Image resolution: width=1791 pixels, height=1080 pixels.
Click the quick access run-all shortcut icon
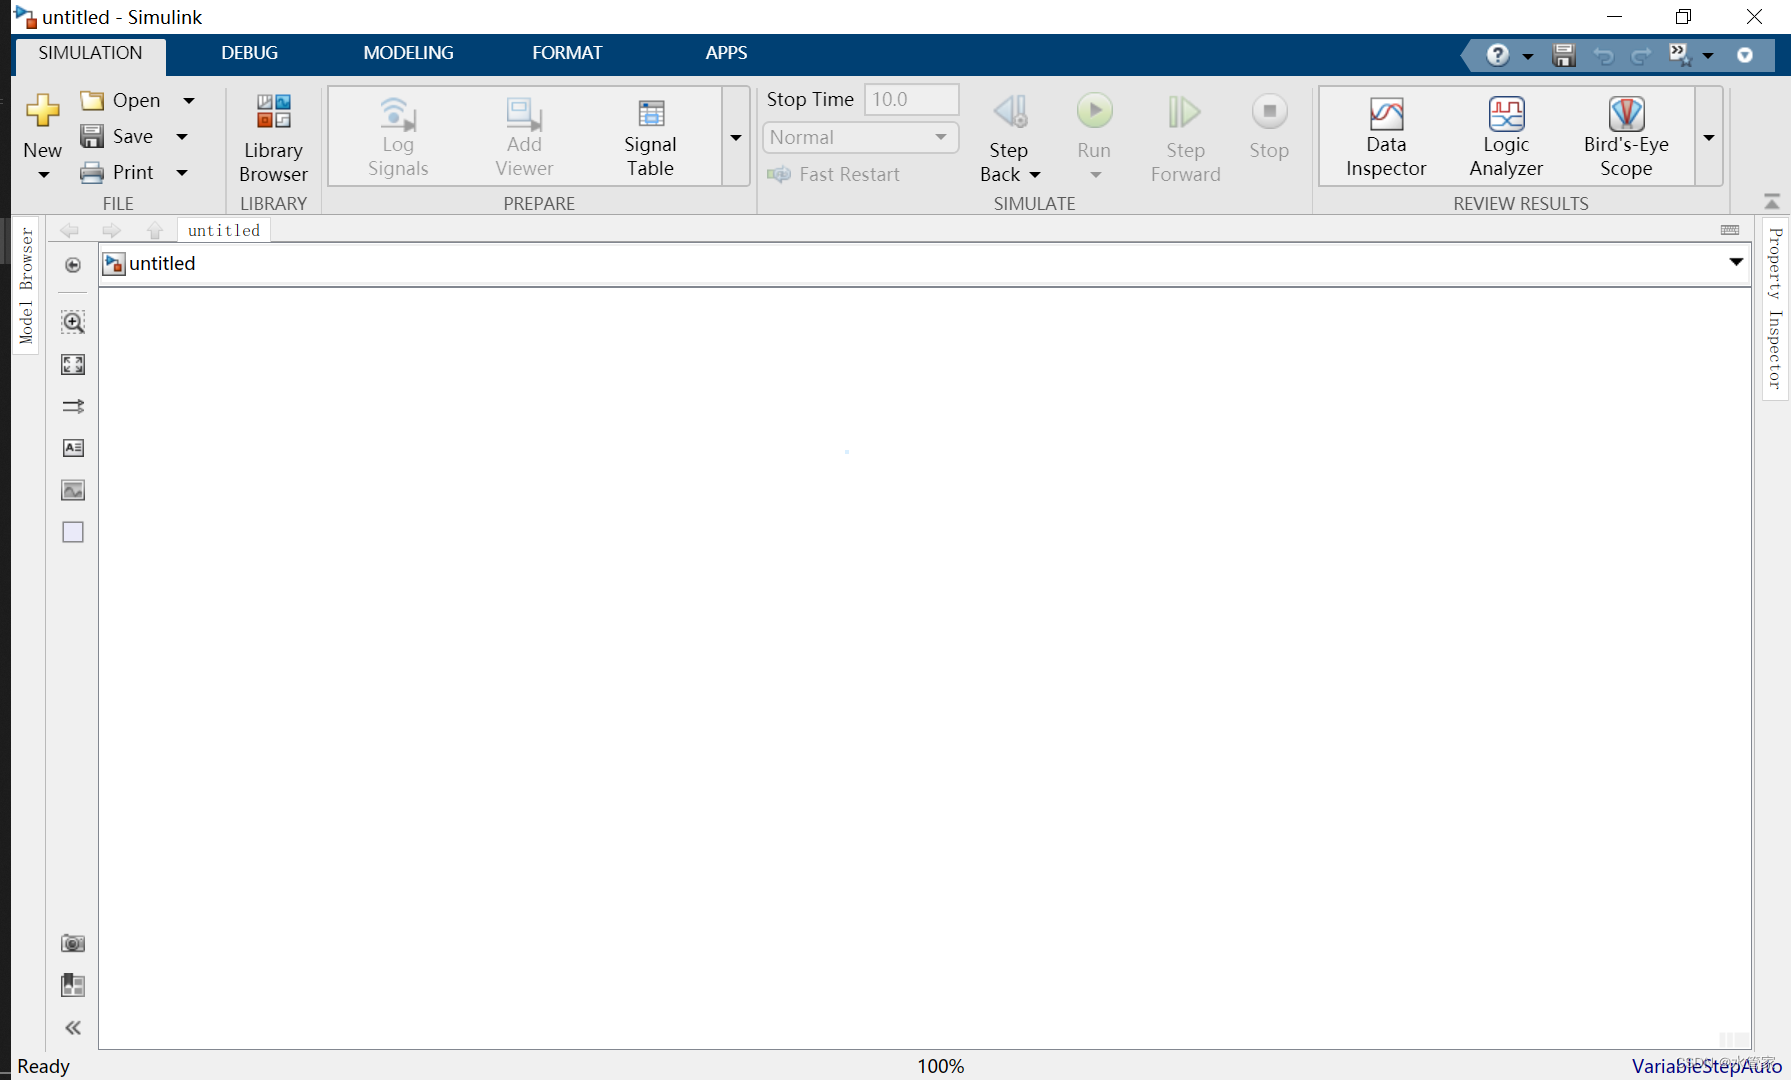pyautogui.click(x=1680, y=55)
